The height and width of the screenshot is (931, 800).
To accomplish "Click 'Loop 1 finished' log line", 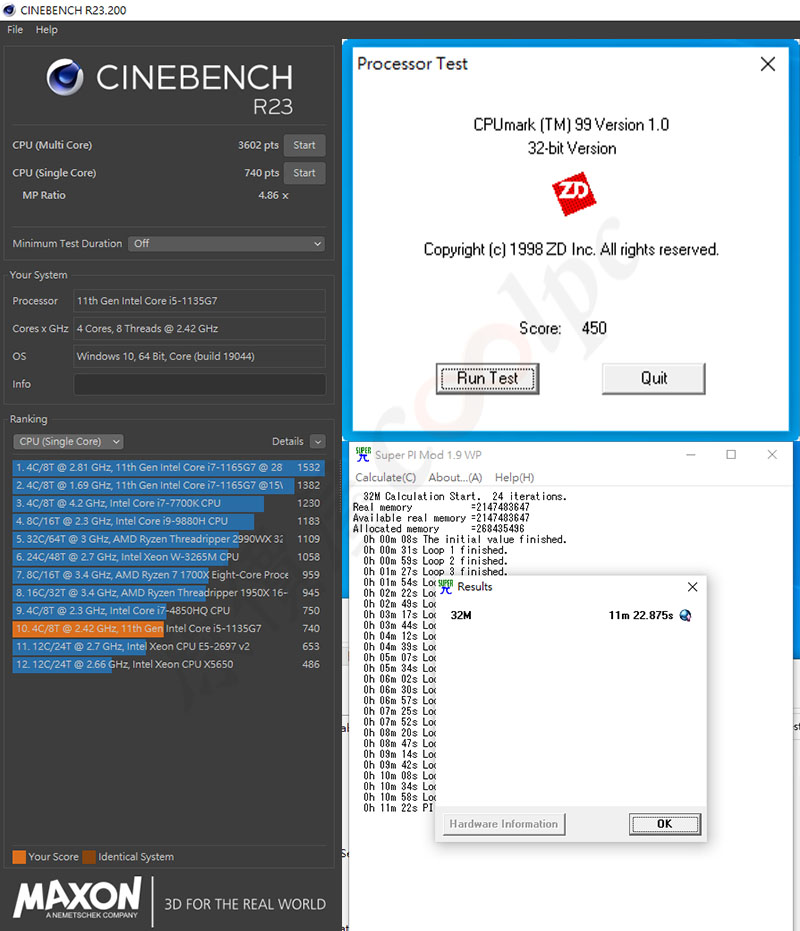I will 435,550.
